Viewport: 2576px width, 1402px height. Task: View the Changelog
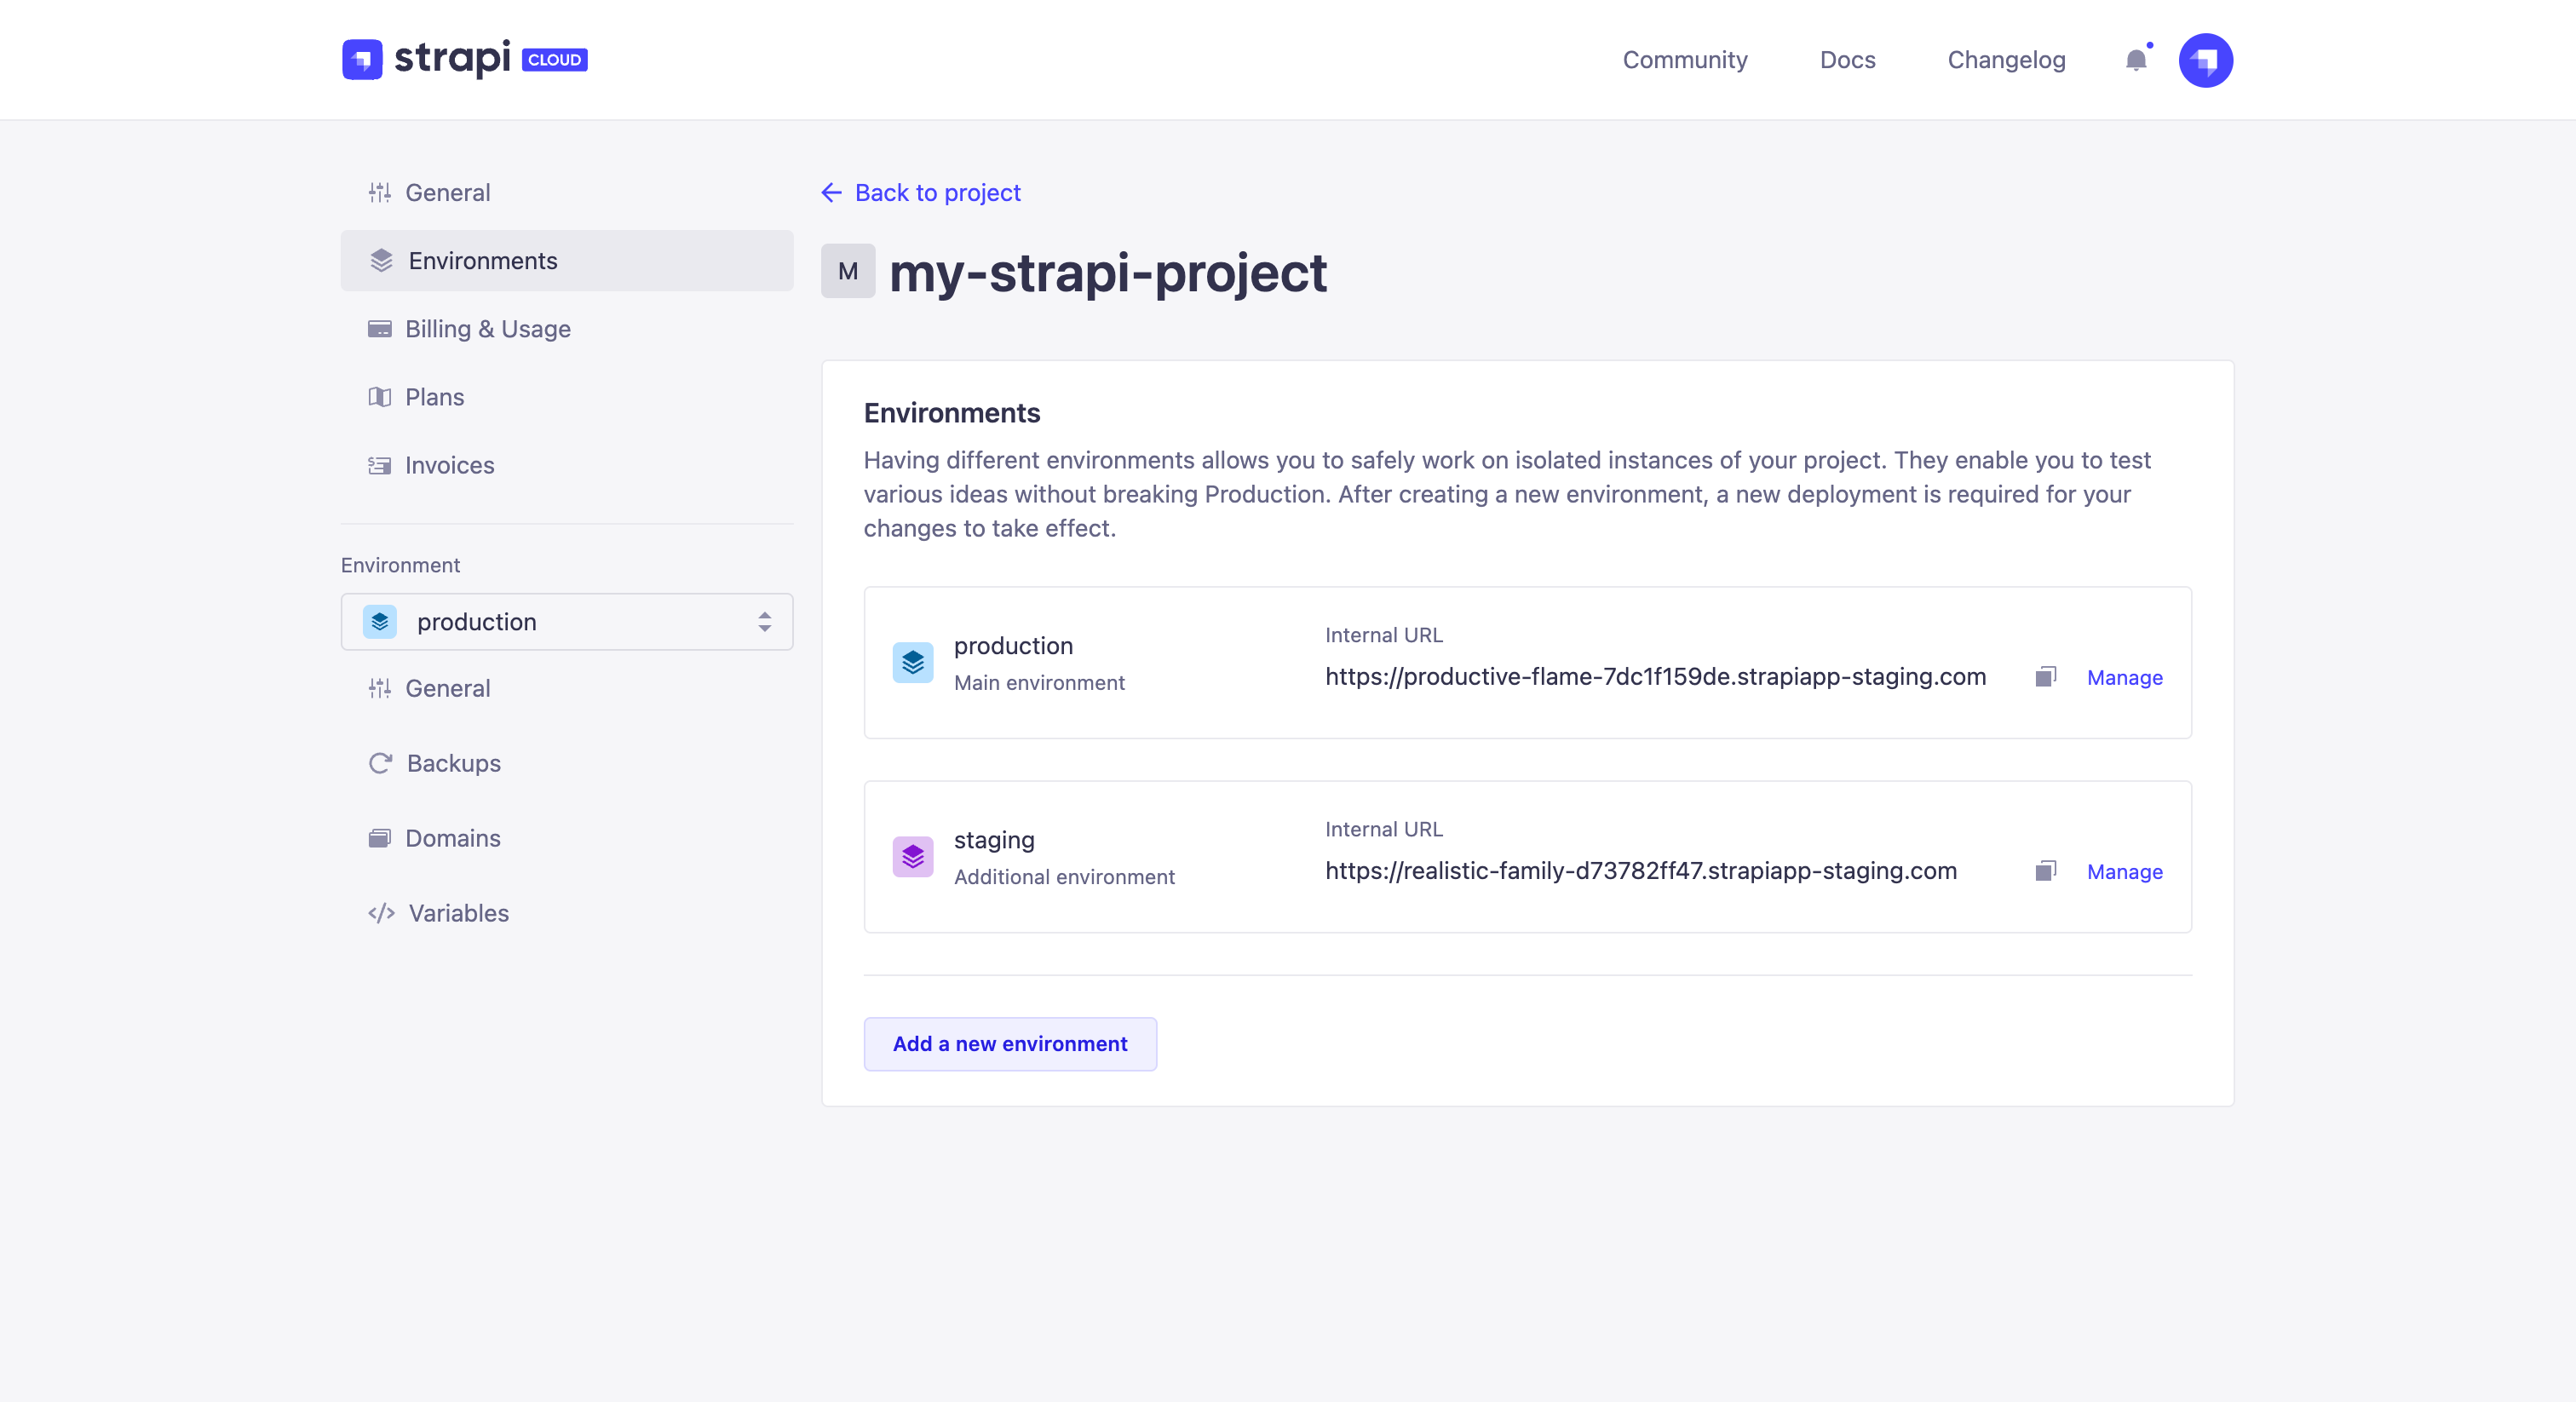pyautogui.click(x=2006, y=60)
